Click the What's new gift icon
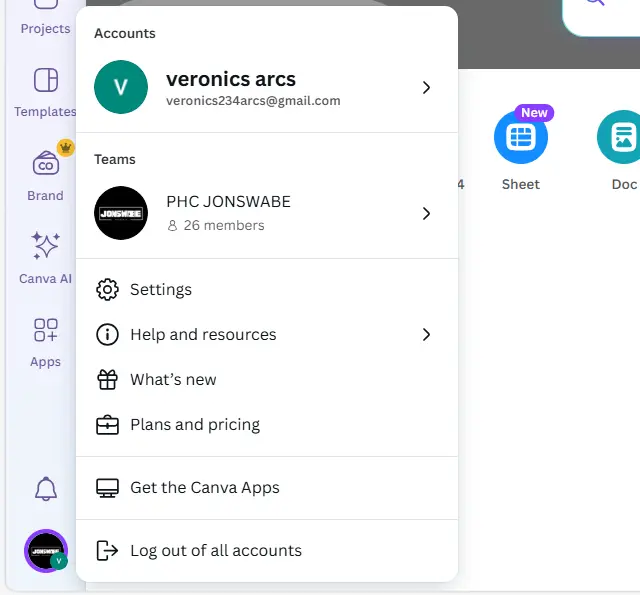The height and width of the screenshot is (595, 640). pos(107,379)
